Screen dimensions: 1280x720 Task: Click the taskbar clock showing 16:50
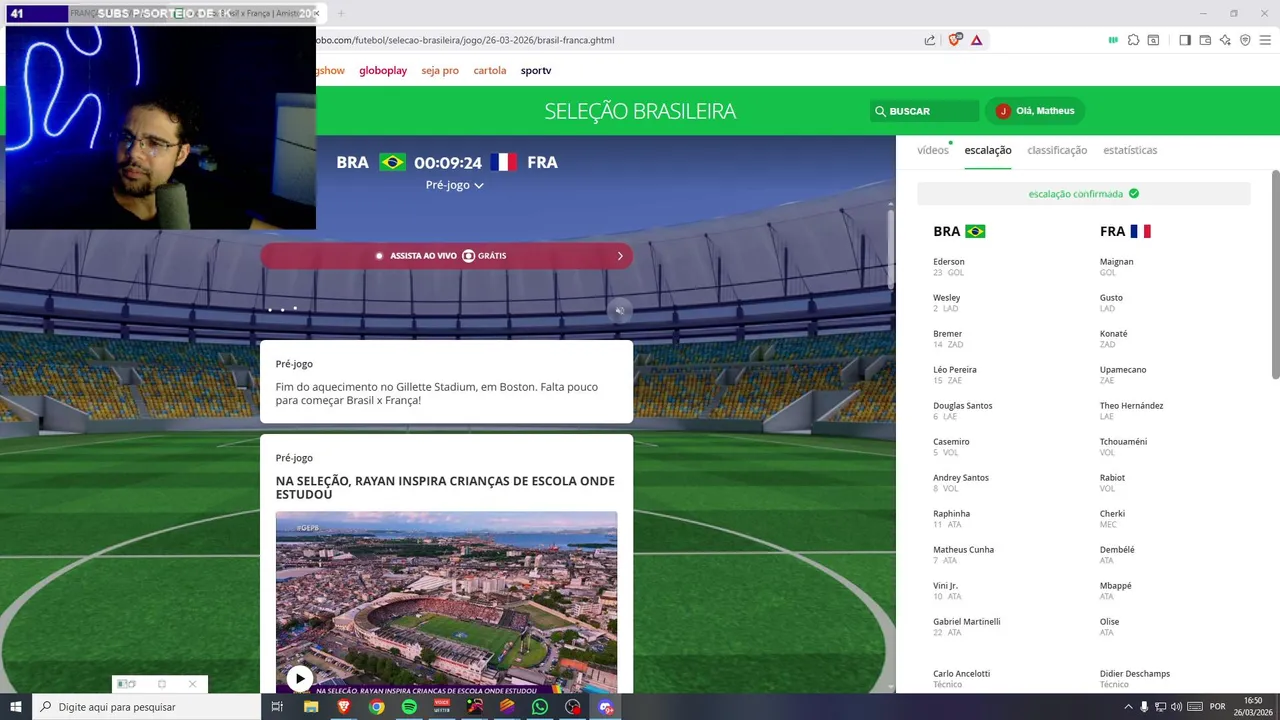pyautogui.click(x=1253, y=706)
